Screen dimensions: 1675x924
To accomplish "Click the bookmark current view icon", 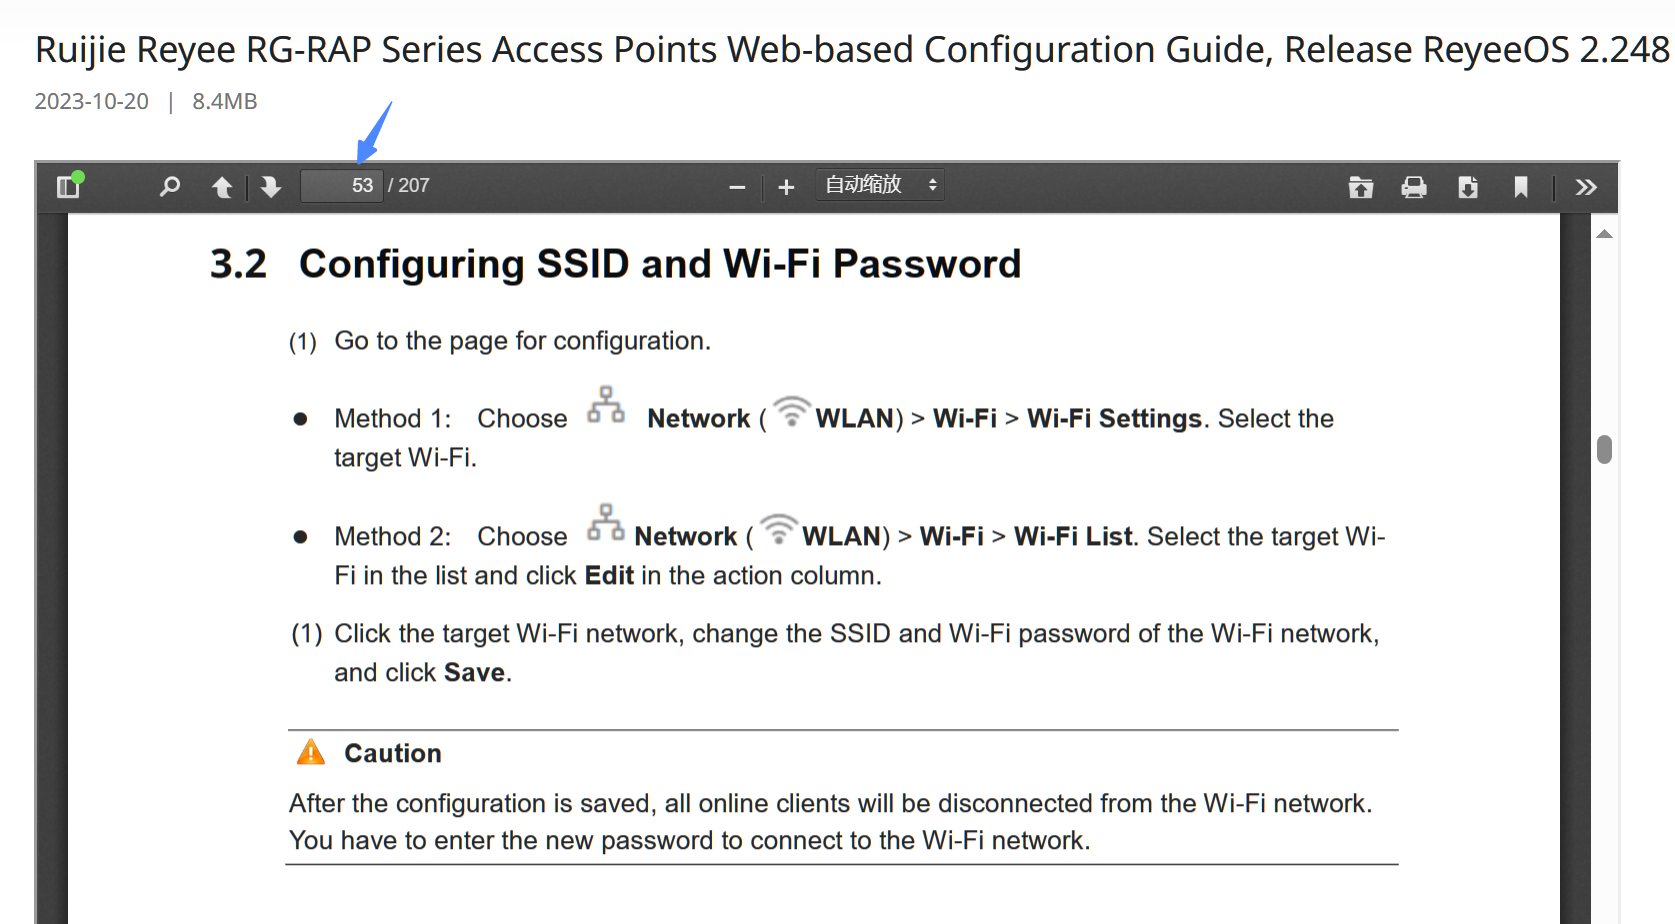I will [1521, 187].
